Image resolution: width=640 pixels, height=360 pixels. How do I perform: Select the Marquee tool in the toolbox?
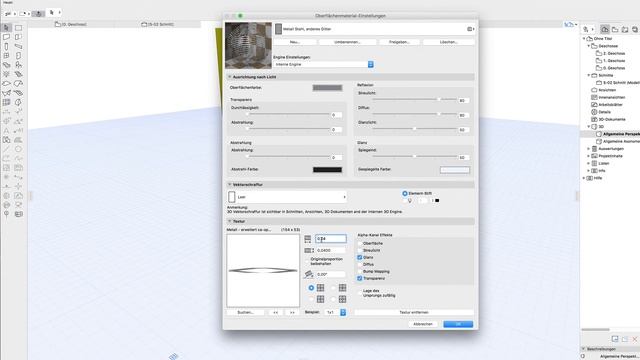click(x=18, y=28)
